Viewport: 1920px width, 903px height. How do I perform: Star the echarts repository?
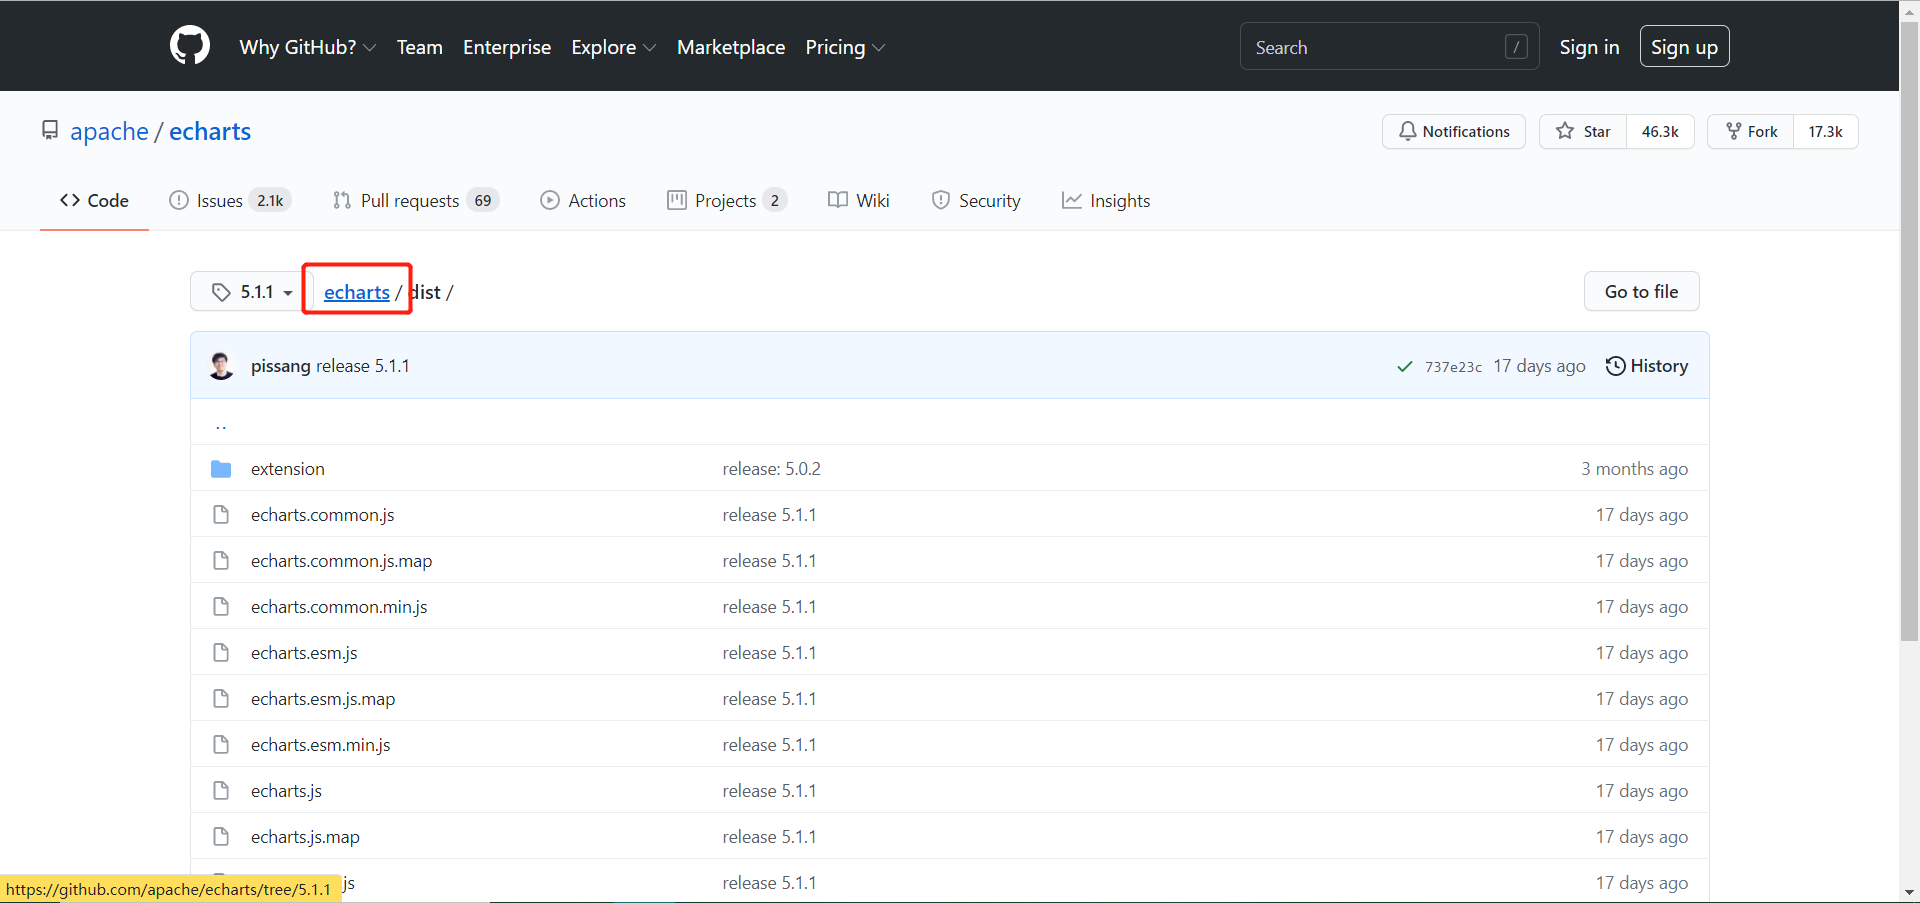click(x=1582, y=131)
